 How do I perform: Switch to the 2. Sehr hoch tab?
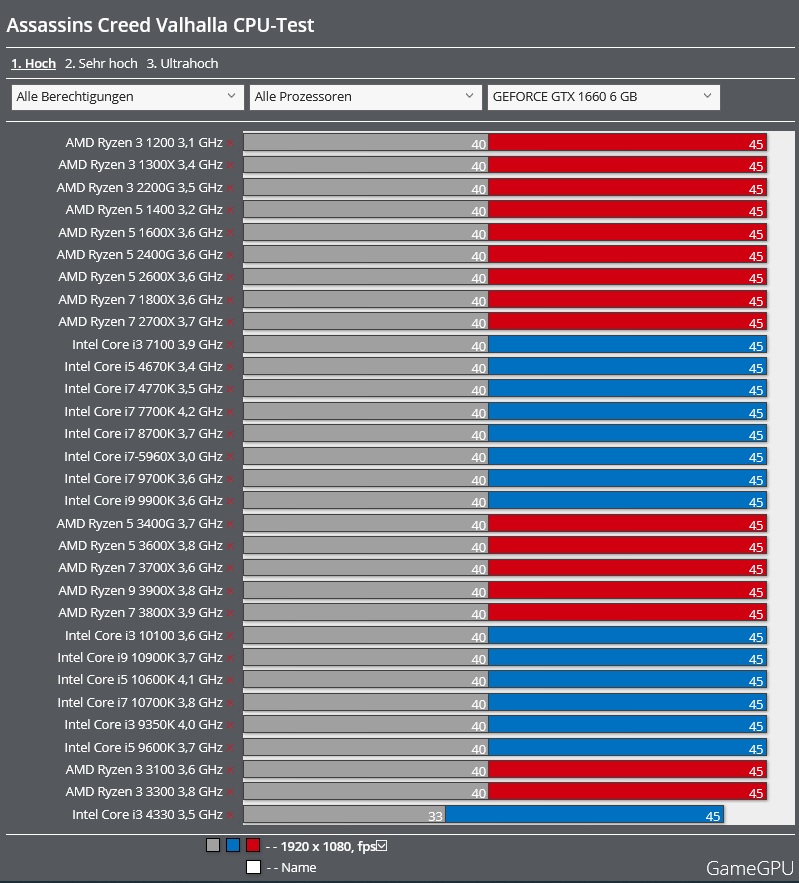click(x=101, y=64)
